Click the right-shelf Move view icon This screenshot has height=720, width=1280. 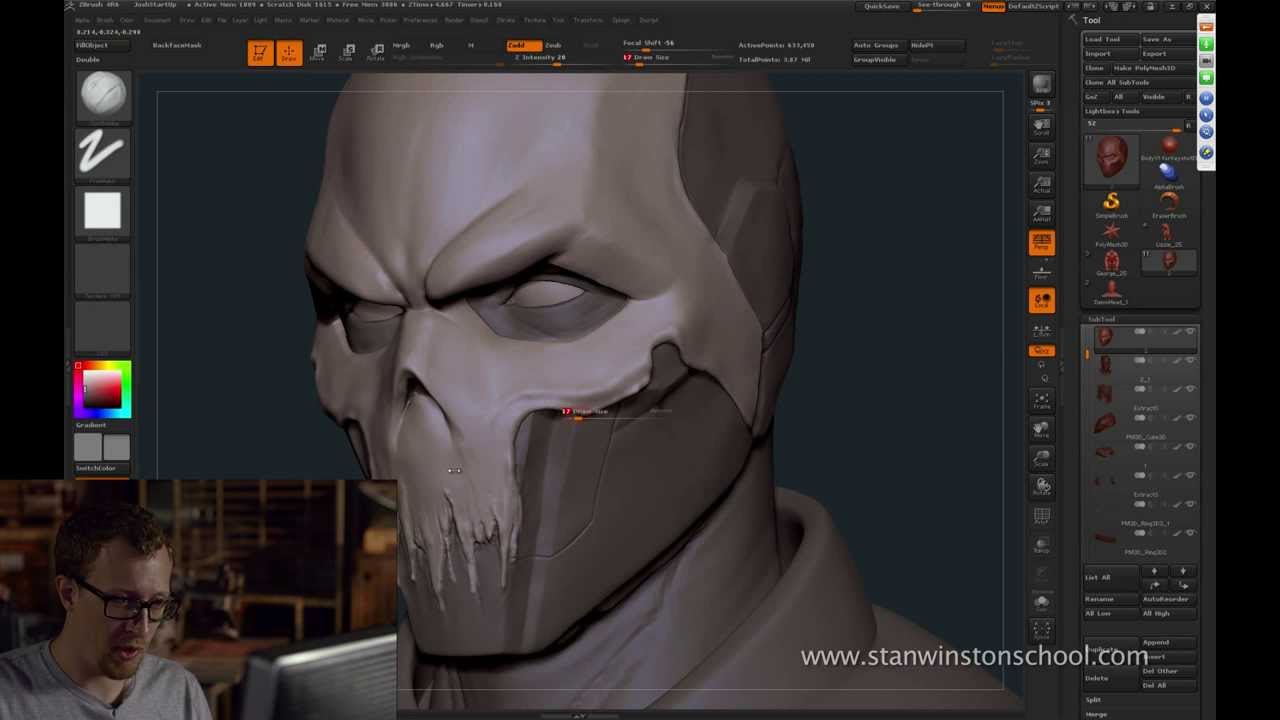coord(1041,429)
